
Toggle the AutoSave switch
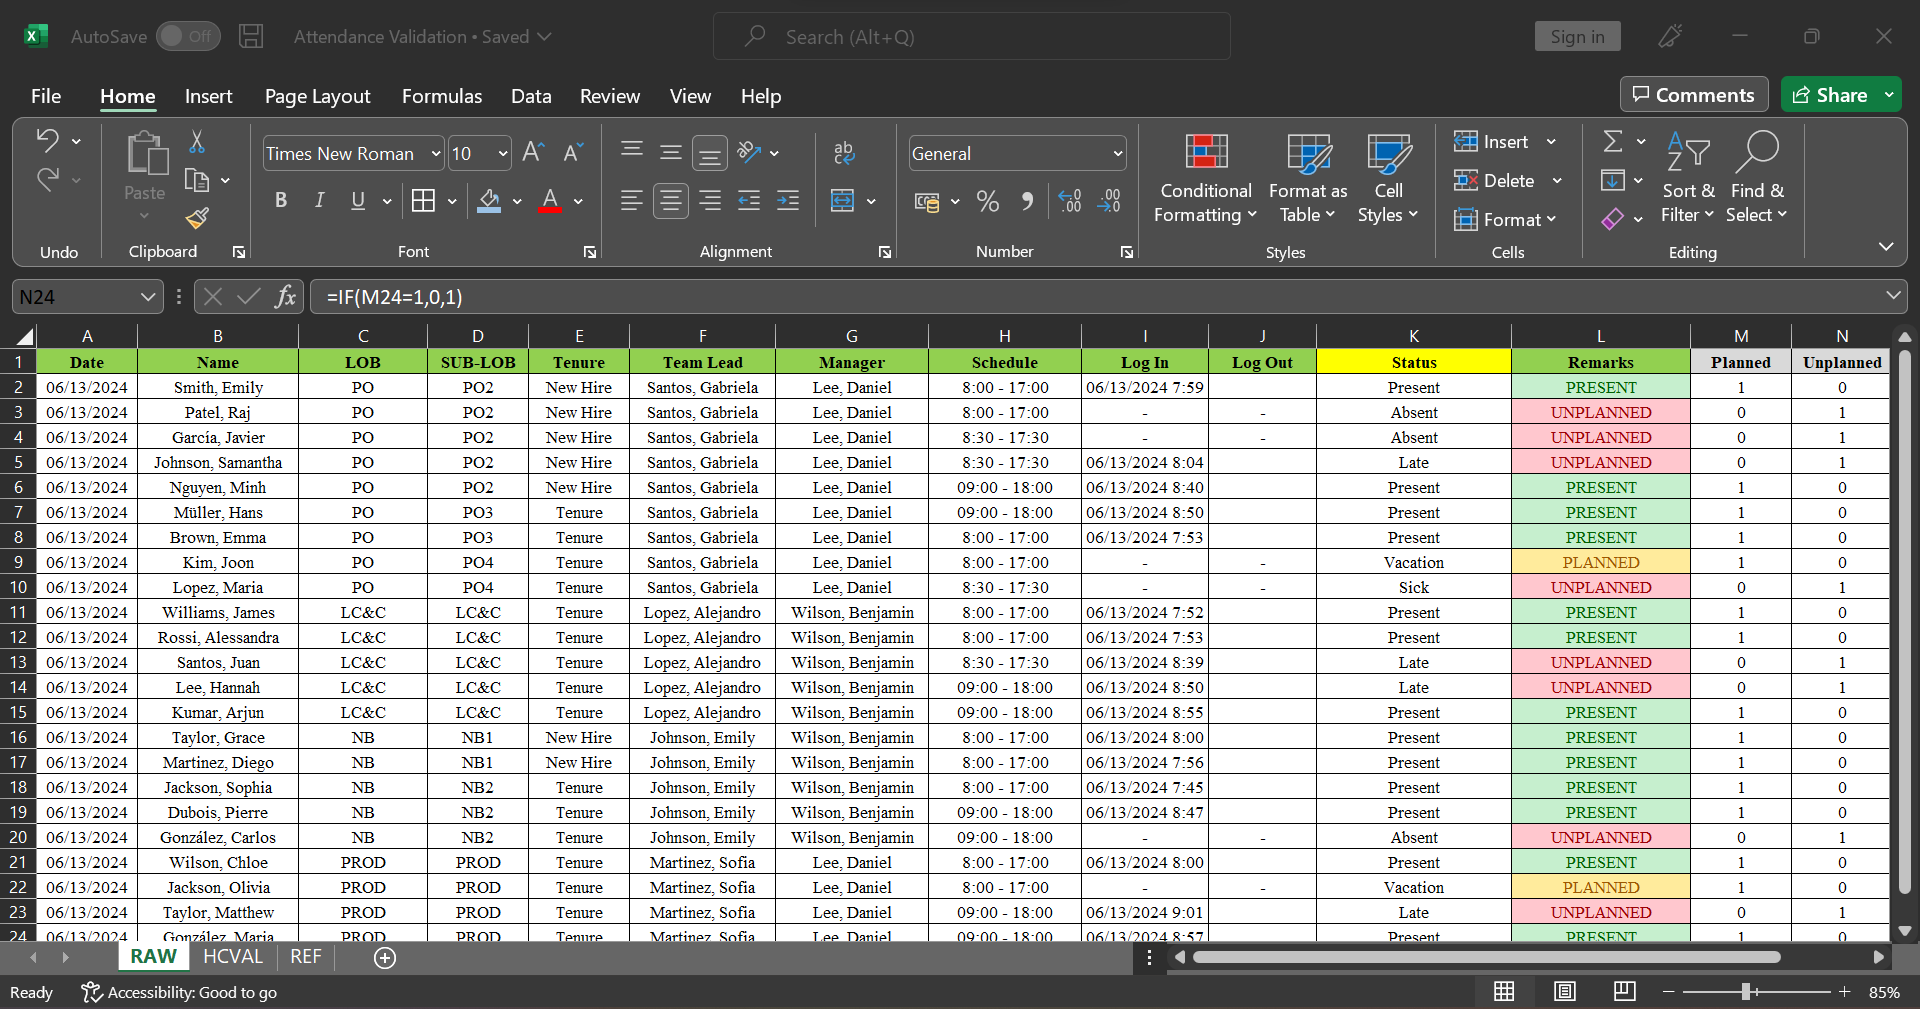tap(187, 37)
